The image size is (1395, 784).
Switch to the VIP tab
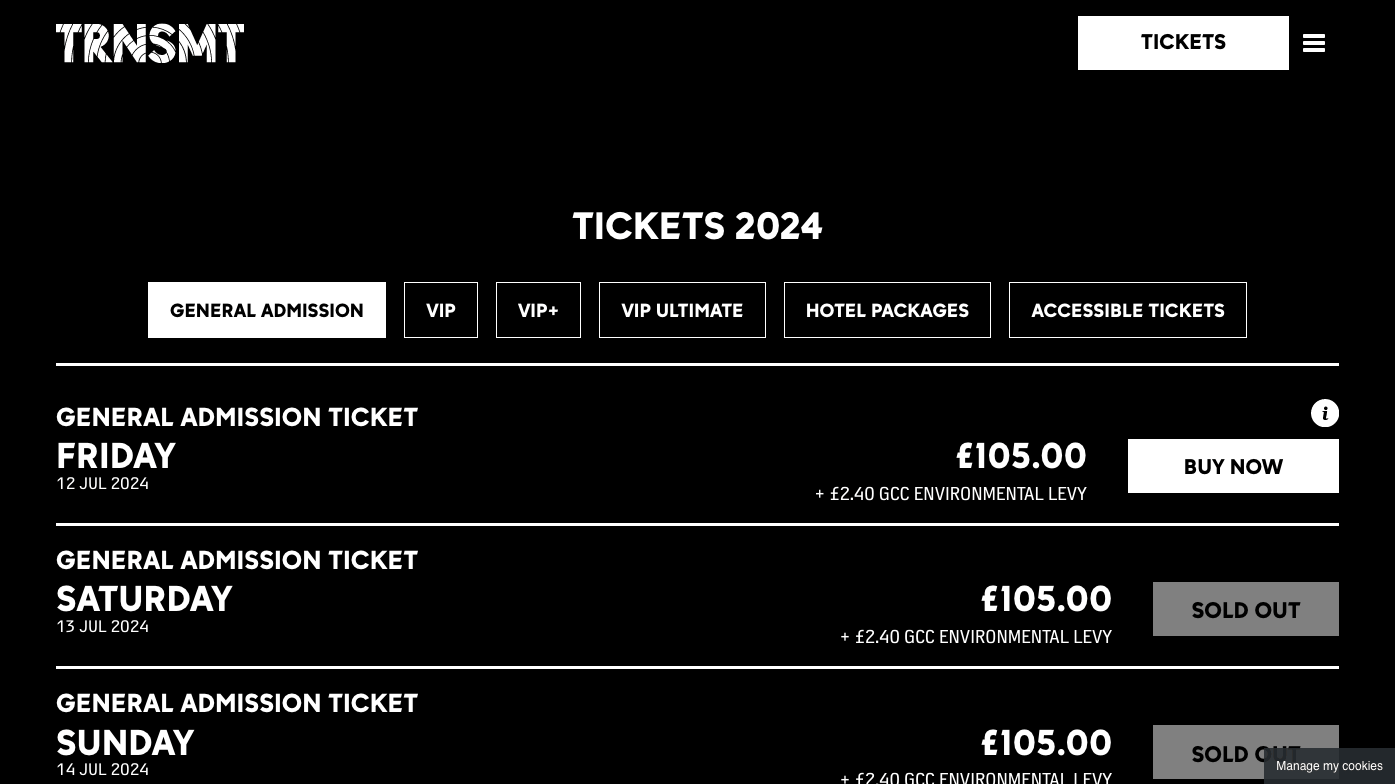click(441, 310)
